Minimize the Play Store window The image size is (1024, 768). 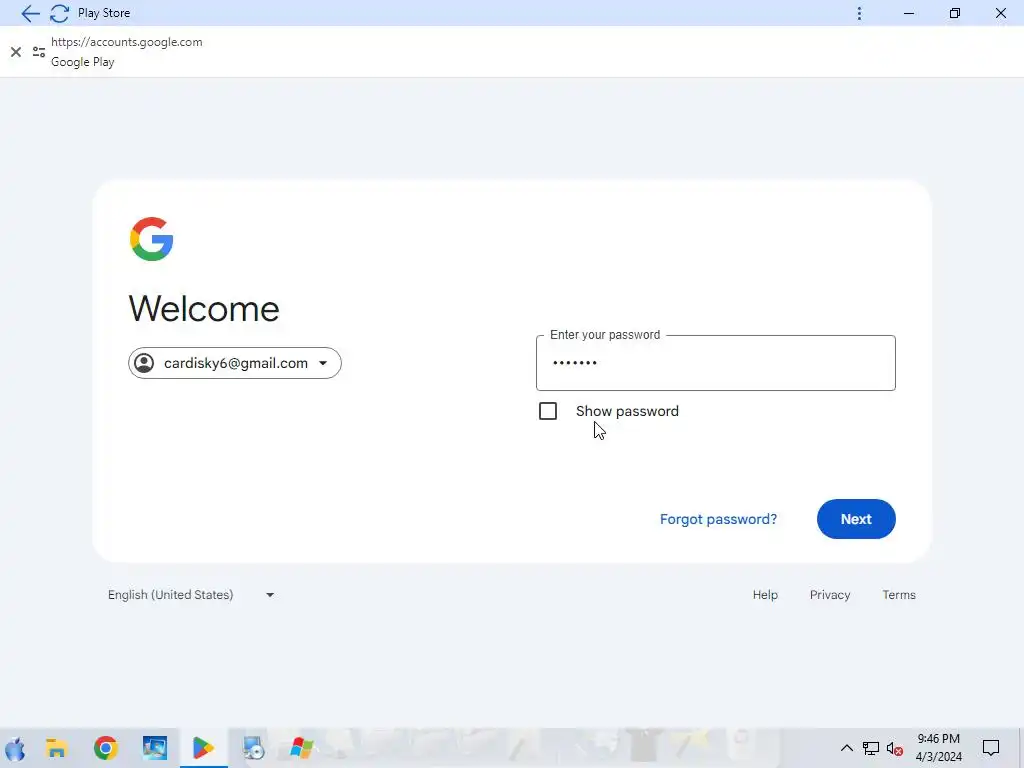909,13
